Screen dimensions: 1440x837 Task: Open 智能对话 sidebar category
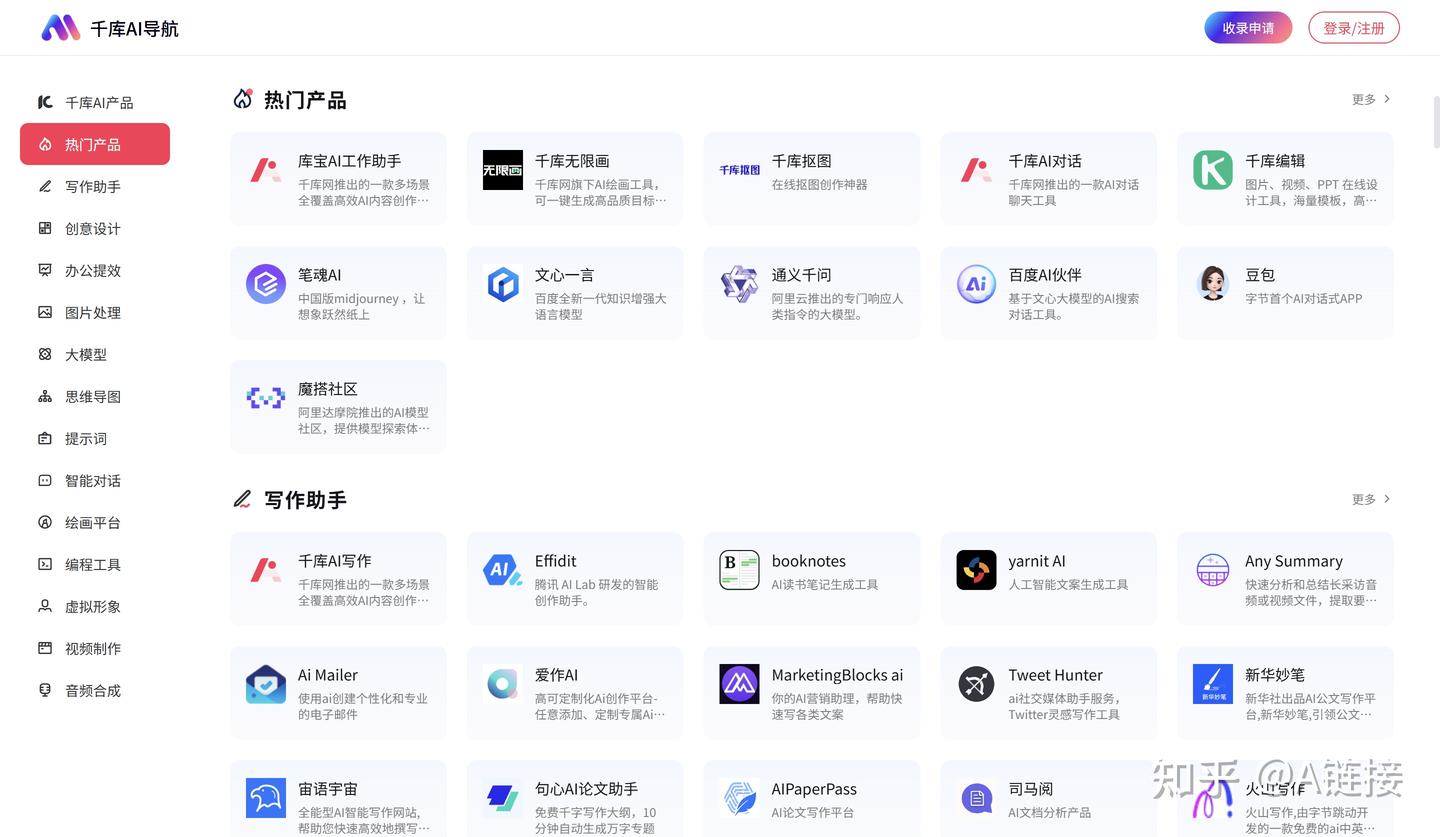tap(95, 480)
